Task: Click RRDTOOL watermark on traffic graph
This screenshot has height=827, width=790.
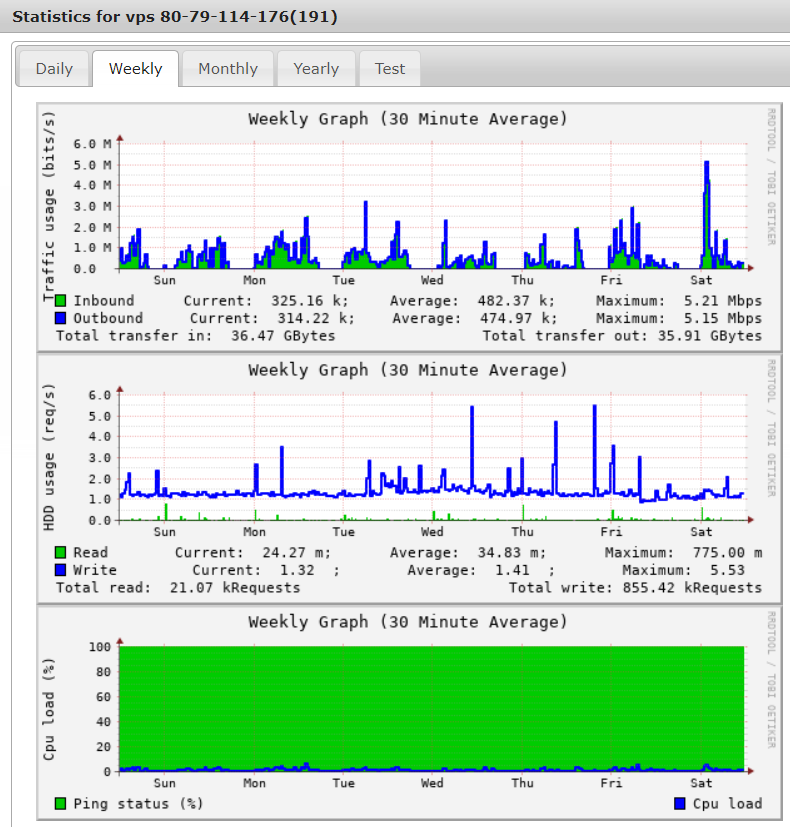Action: (771, 188)
